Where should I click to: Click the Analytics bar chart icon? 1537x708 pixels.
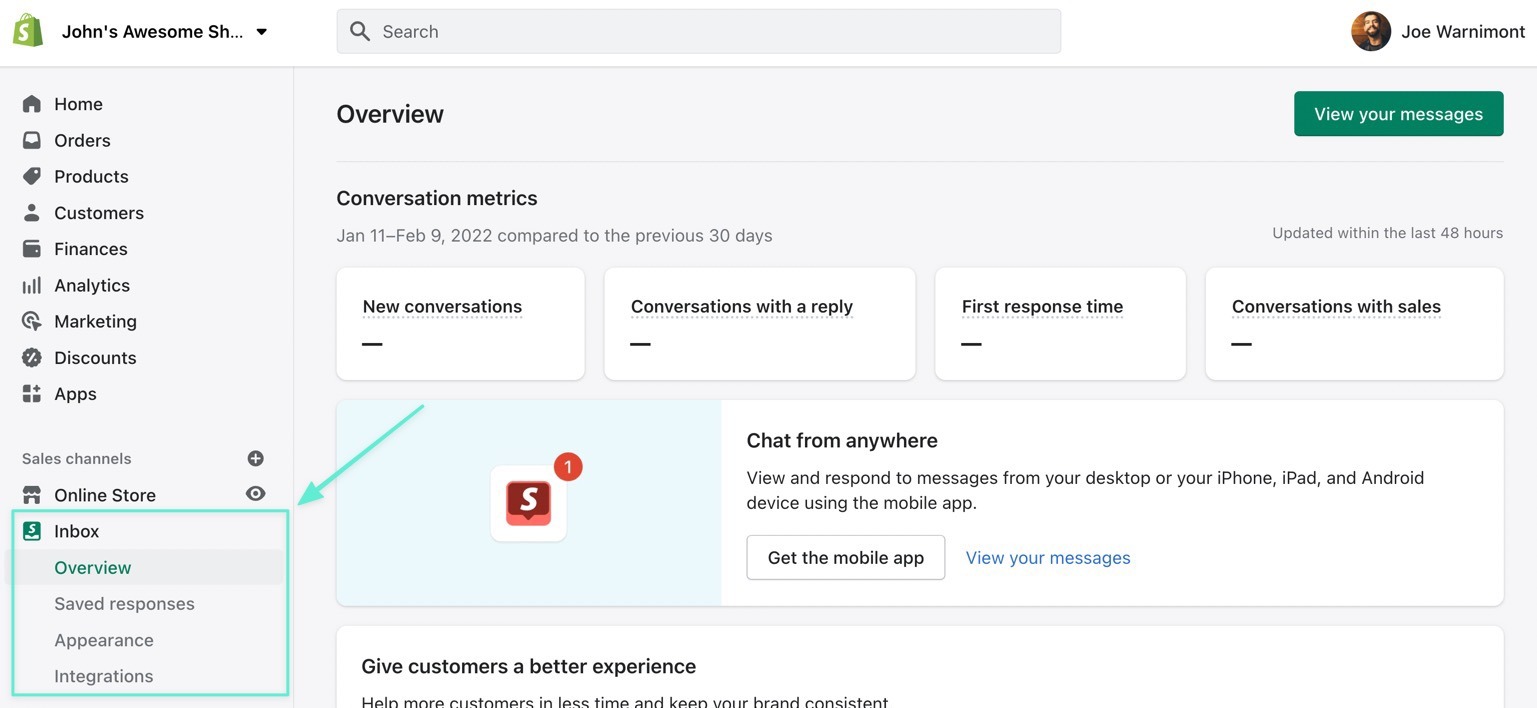(32, 285)
